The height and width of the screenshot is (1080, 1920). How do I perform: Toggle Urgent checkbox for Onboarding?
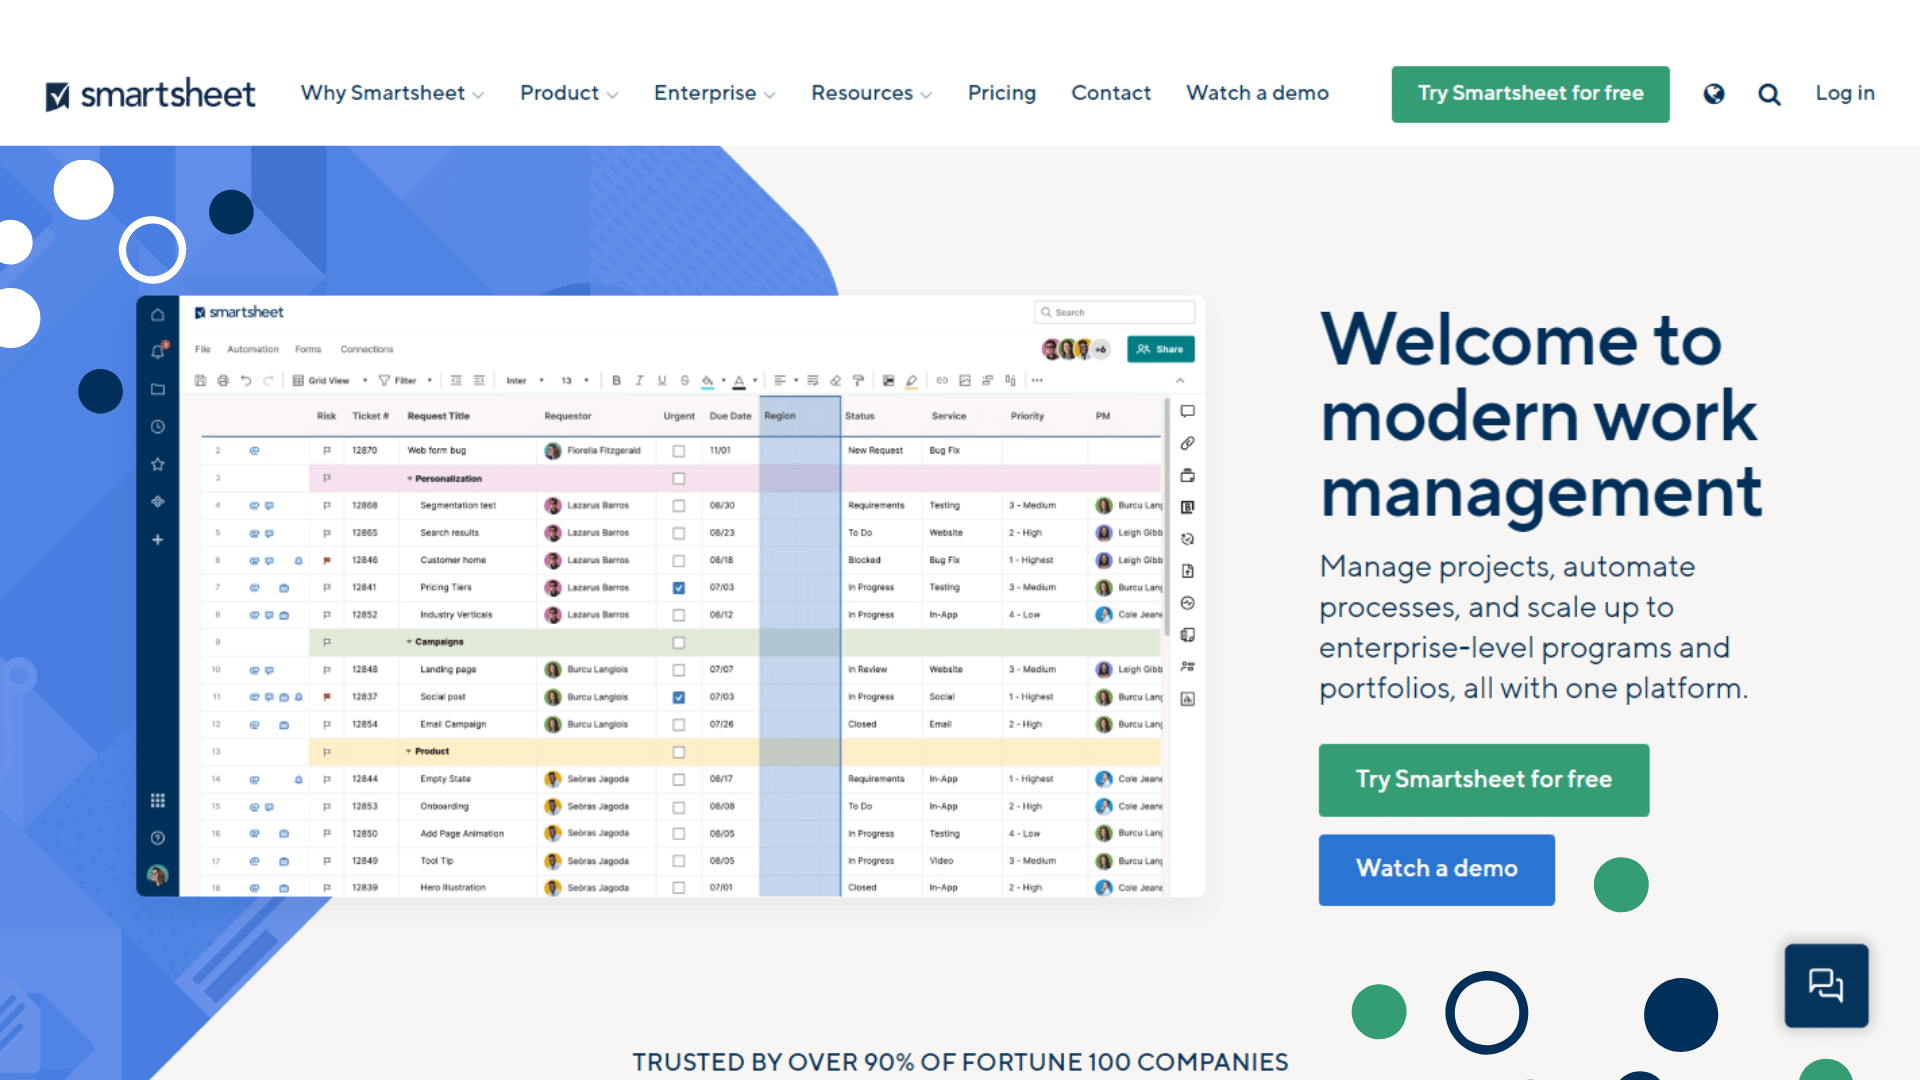tap(679, 806)
